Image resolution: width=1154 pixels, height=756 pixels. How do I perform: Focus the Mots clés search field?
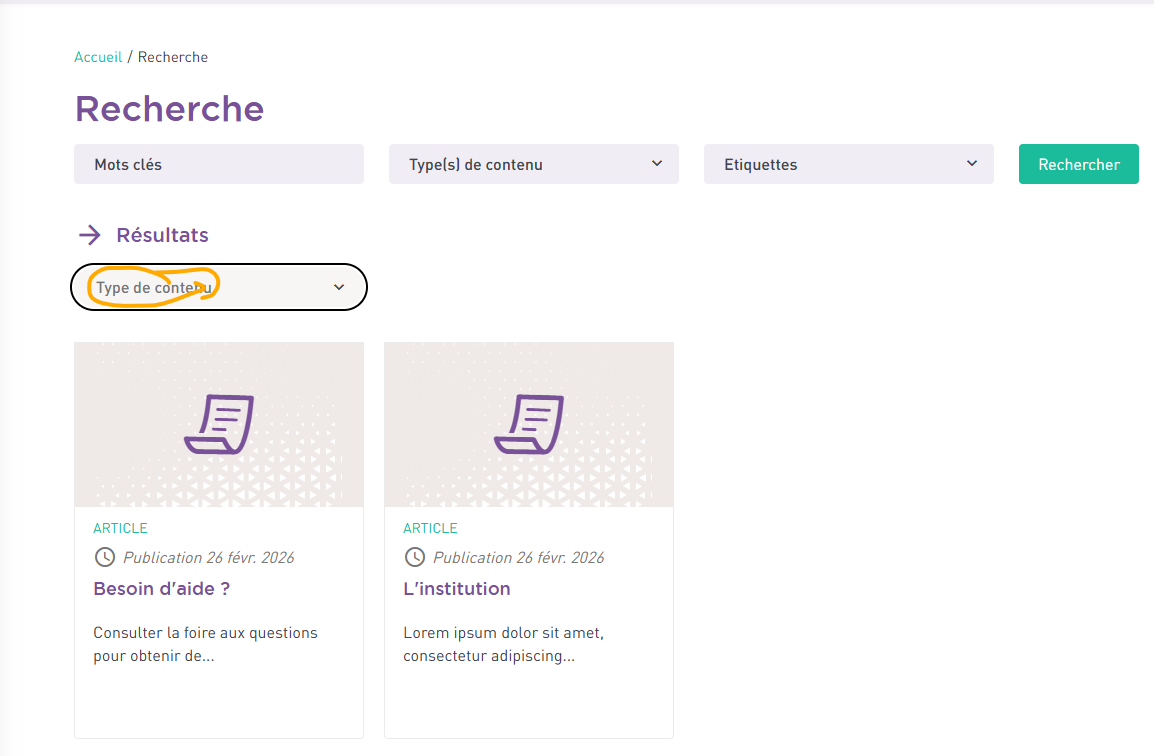[x=218, y=164]
